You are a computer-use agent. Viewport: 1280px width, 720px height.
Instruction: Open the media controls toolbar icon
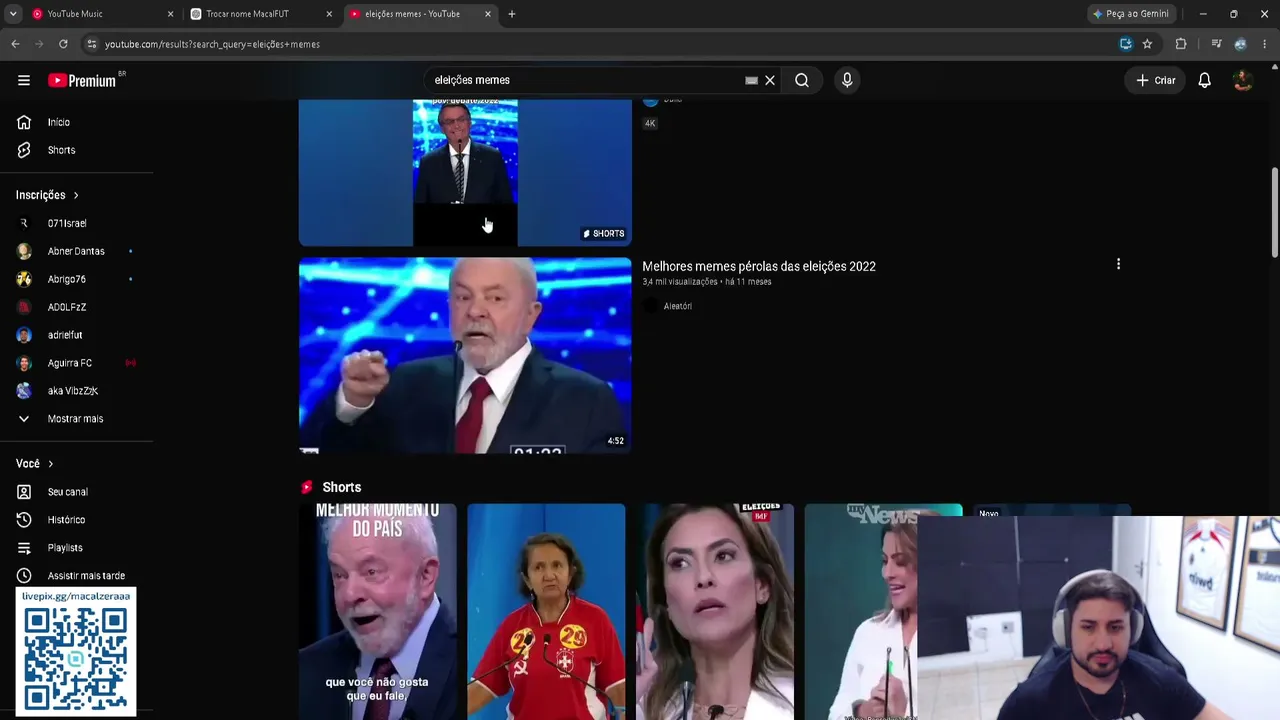[x=1216, y=44]
